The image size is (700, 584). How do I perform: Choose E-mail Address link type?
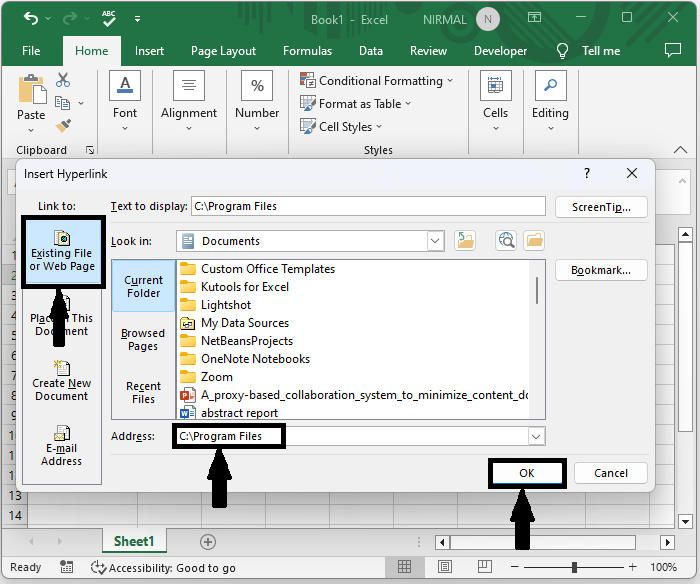[x=61, y=446]
